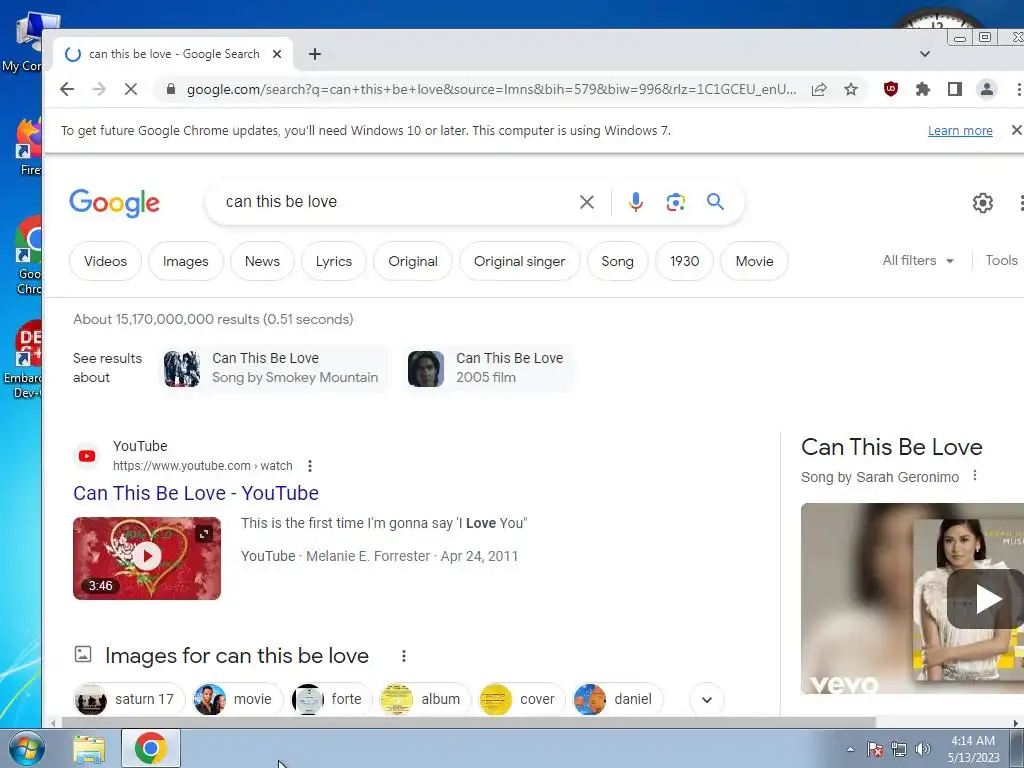Click Chrome taskbar button
This screenshot has width=1024, height=768.
pos(151,748)
